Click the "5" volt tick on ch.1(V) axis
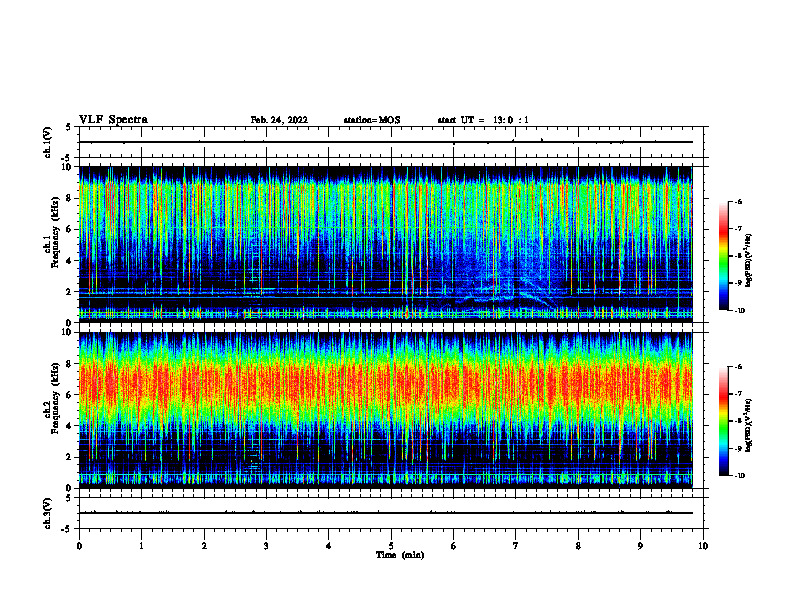Image resolution: width=792 pixels, height=612 pixels. pos(68,127)
